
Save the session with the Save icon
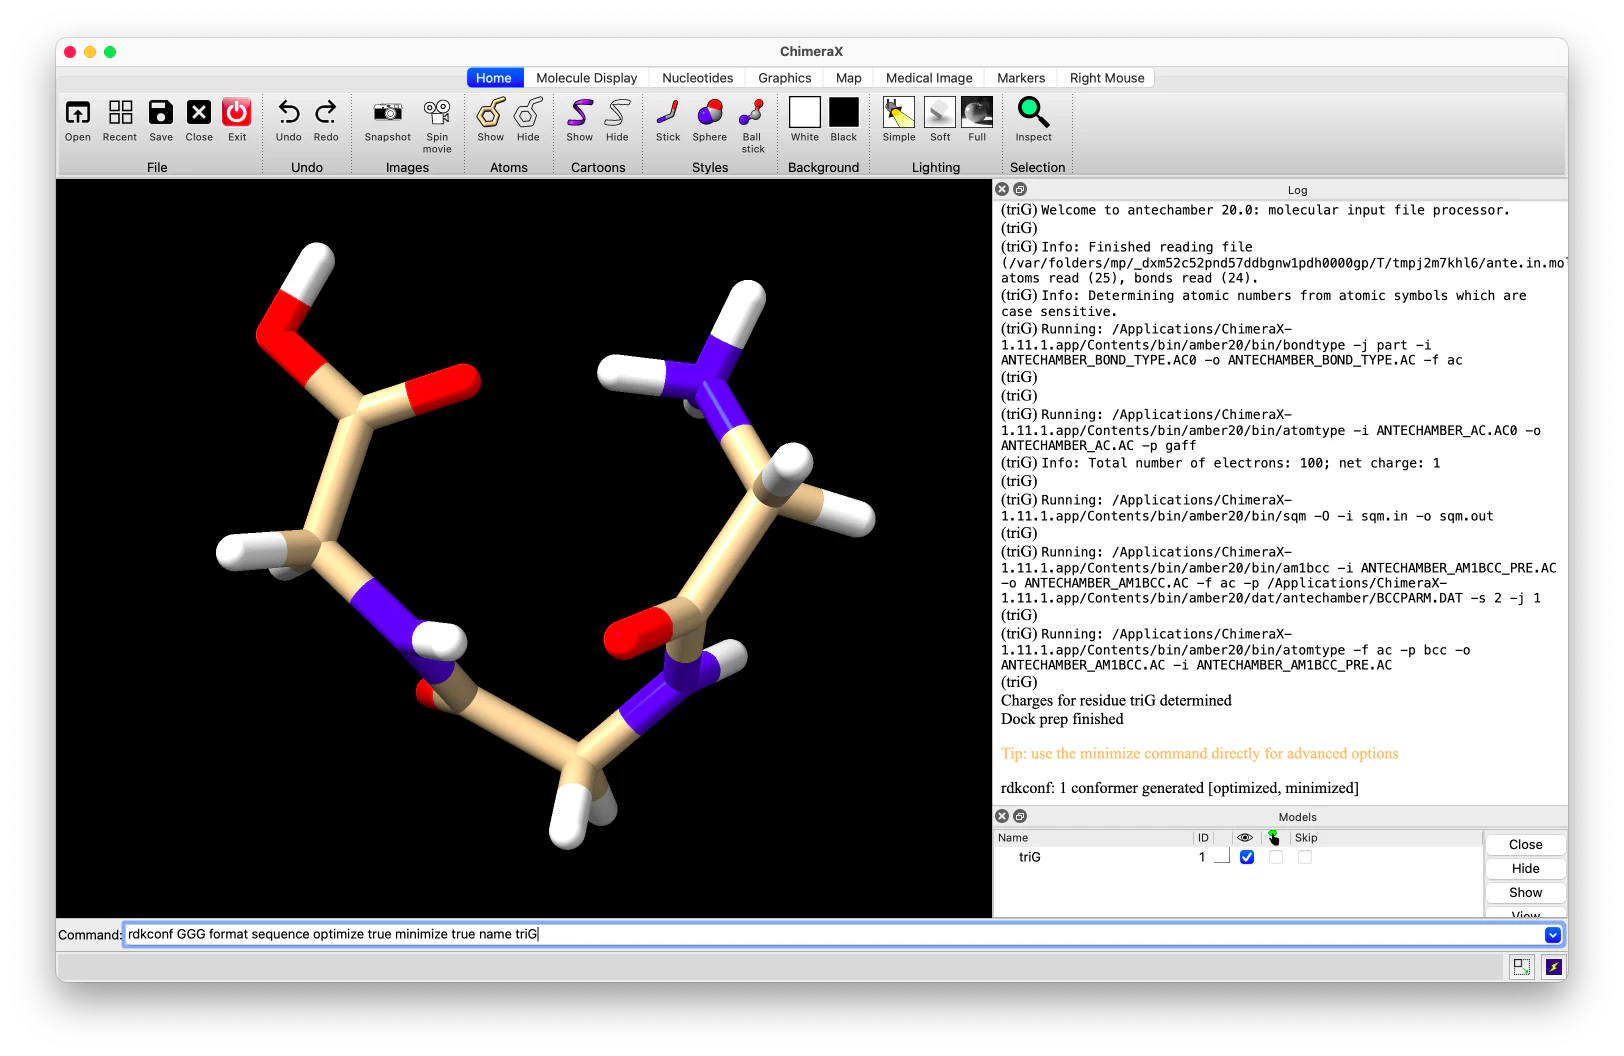[161, 120]
